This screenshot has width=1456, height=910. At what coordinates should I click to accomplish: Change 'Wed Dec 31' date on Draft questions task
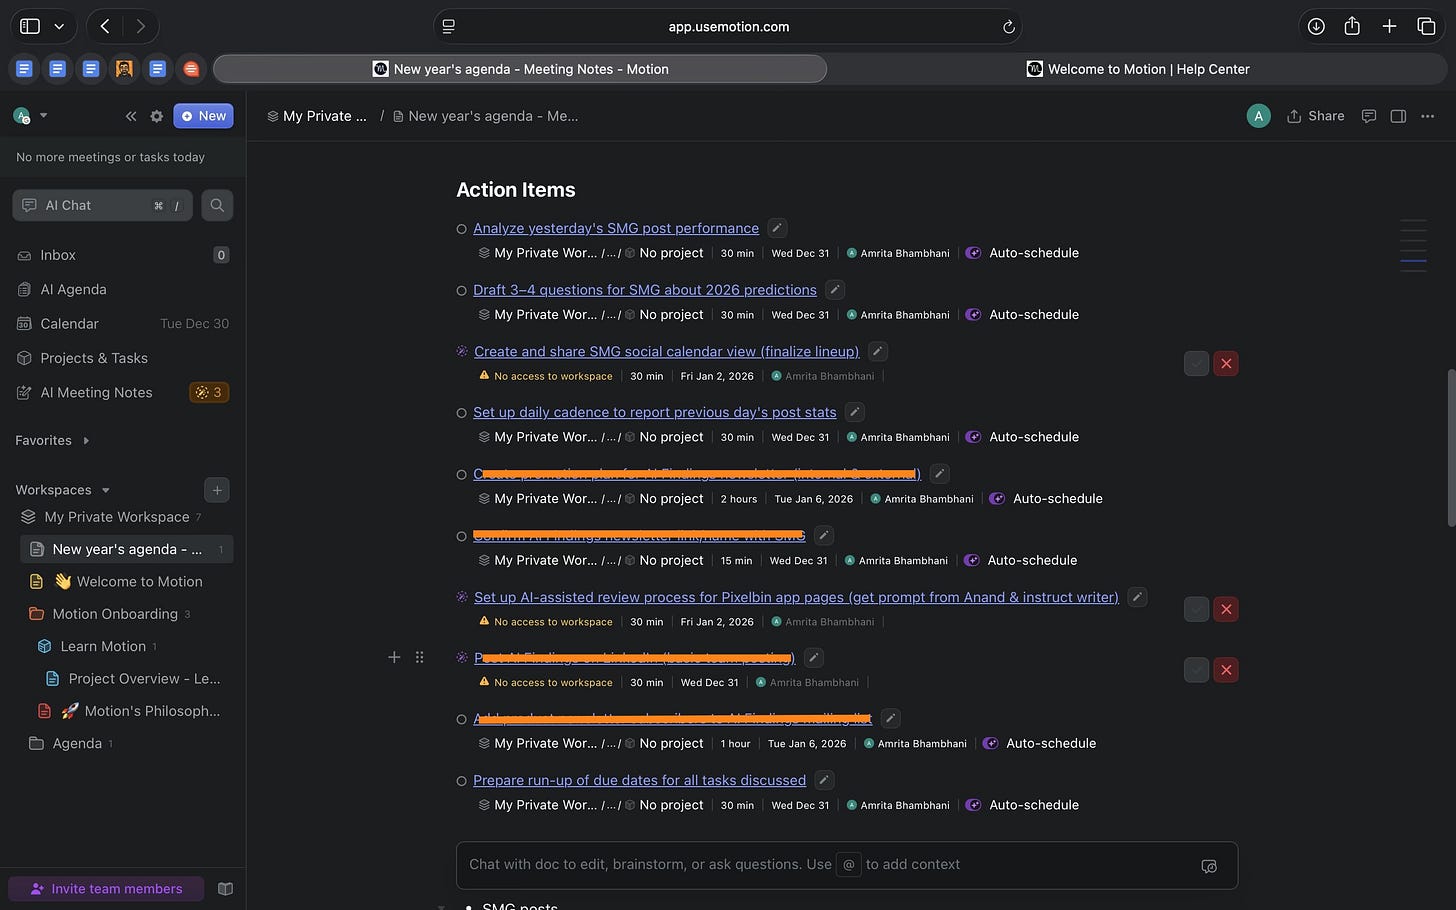[800, 314]
